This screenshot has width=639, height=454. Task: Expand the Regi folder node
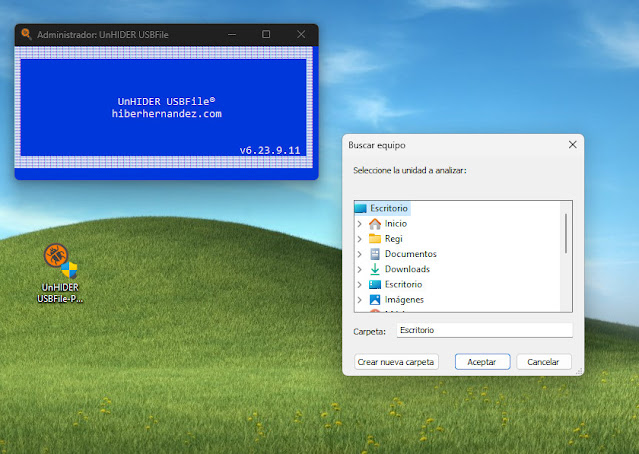pyautogui.click(x=359, y=239)
